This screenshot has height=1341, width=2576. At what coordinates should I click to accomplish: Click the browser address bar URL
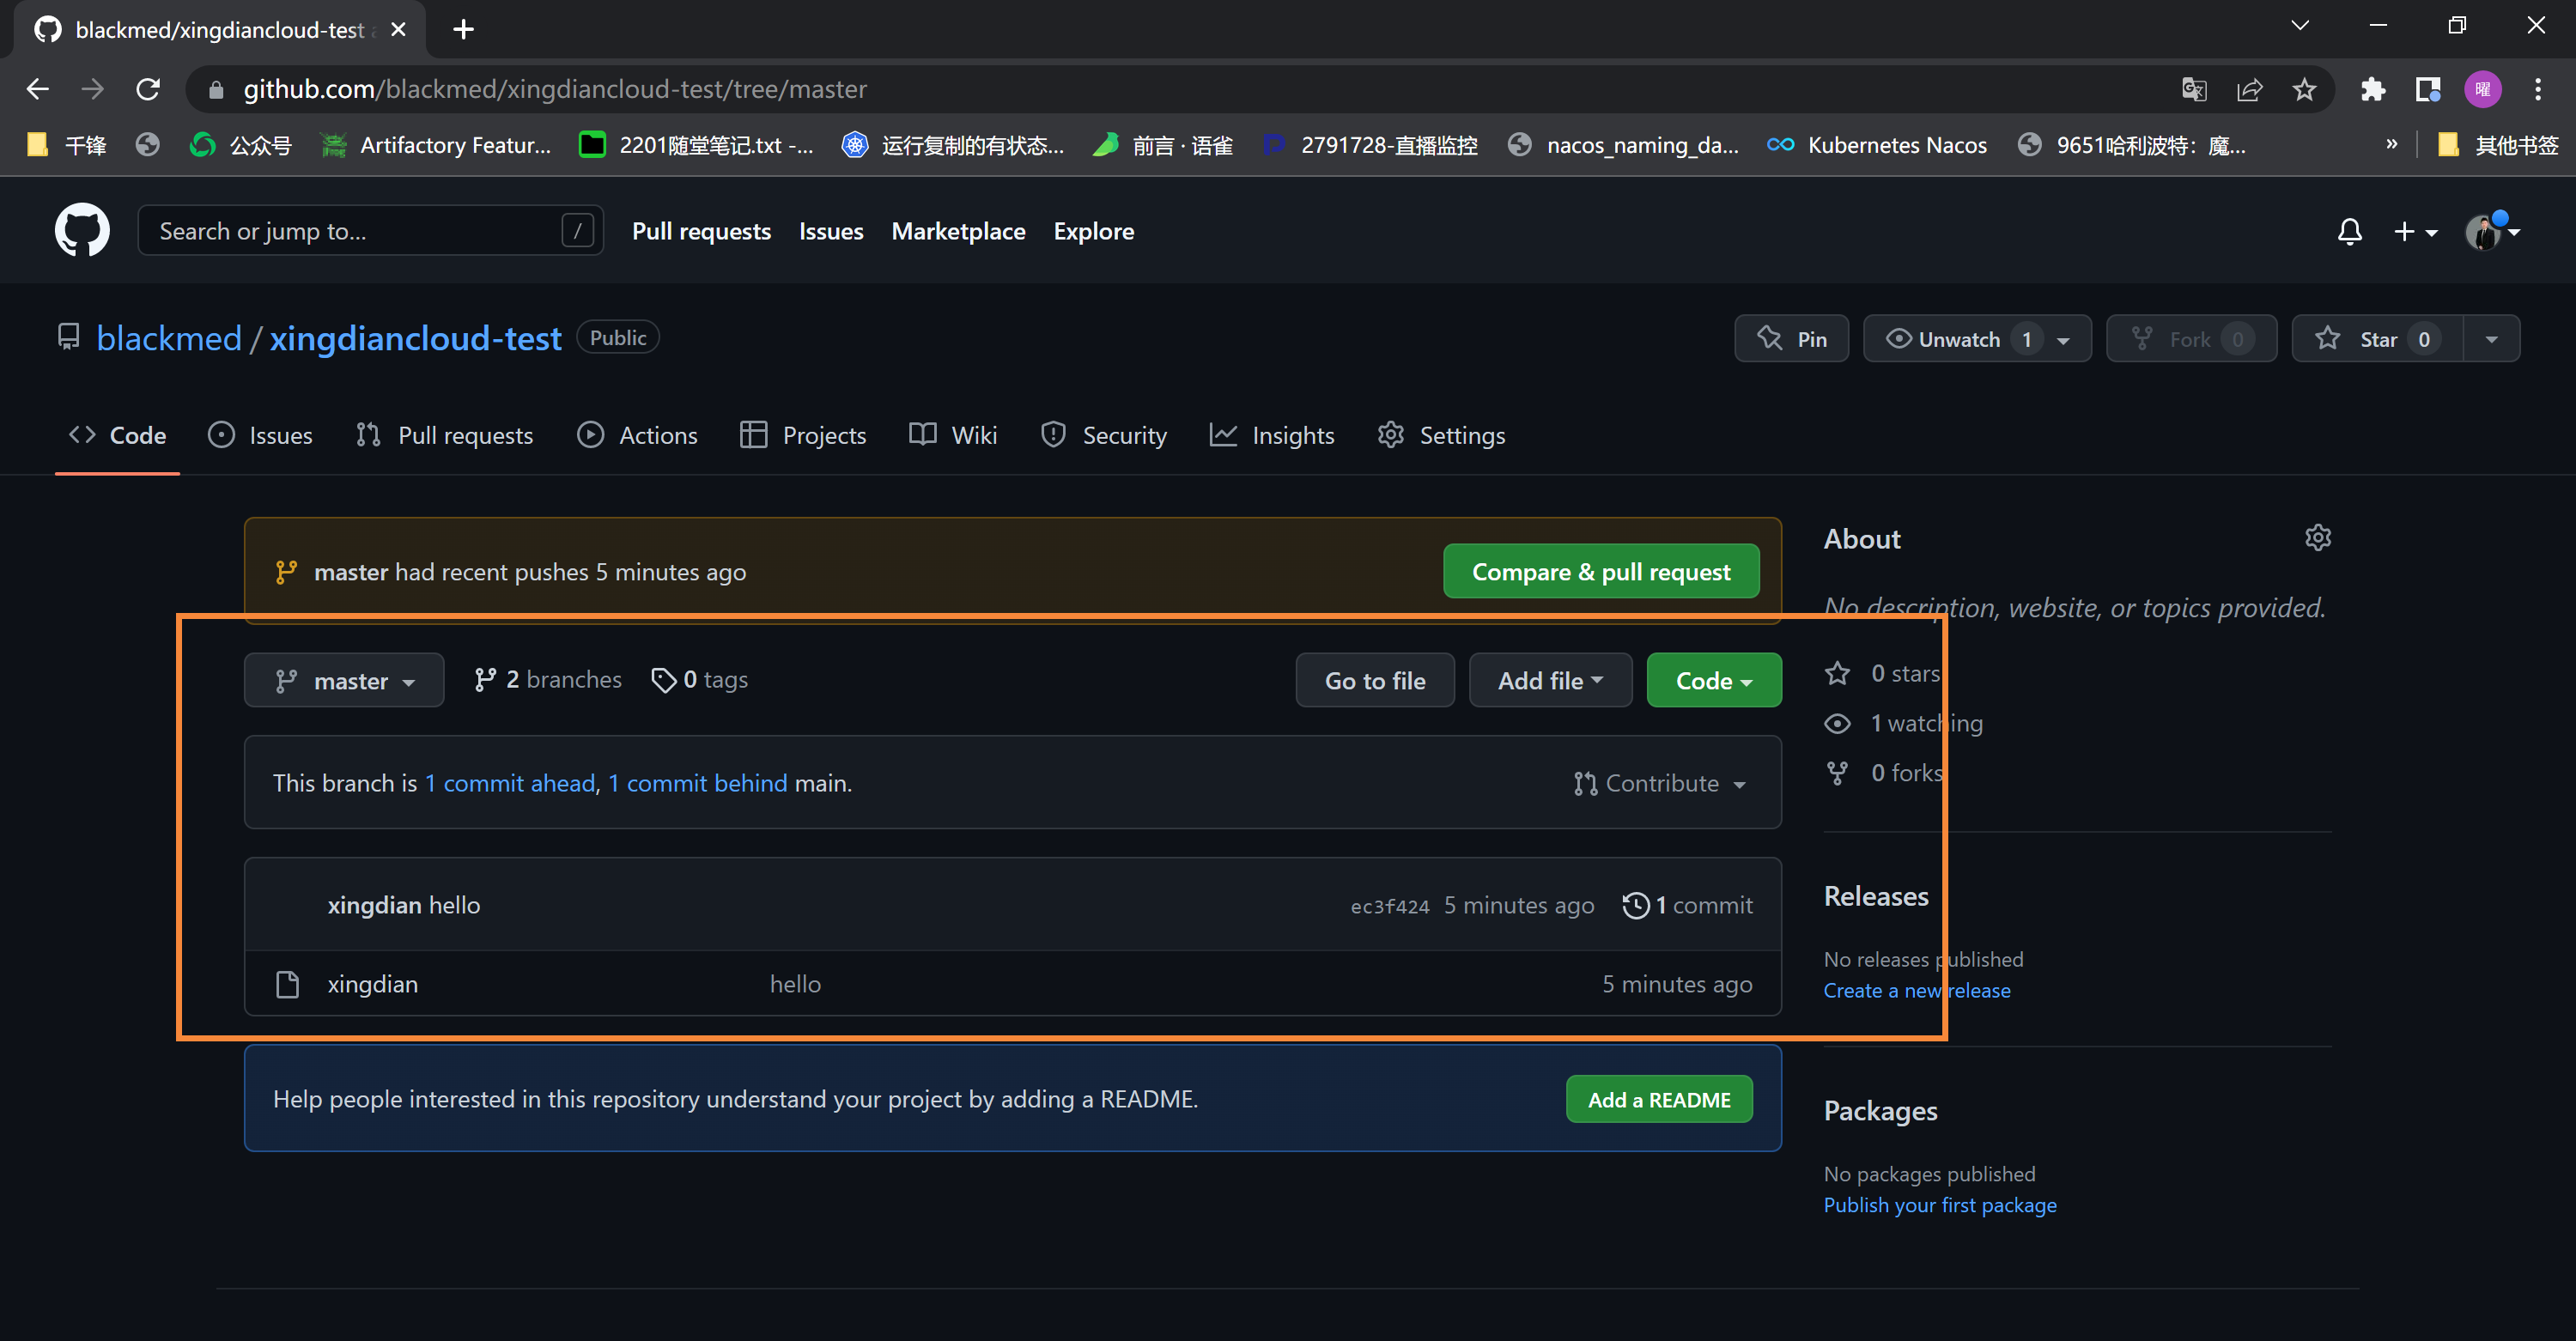click(555, 89)
